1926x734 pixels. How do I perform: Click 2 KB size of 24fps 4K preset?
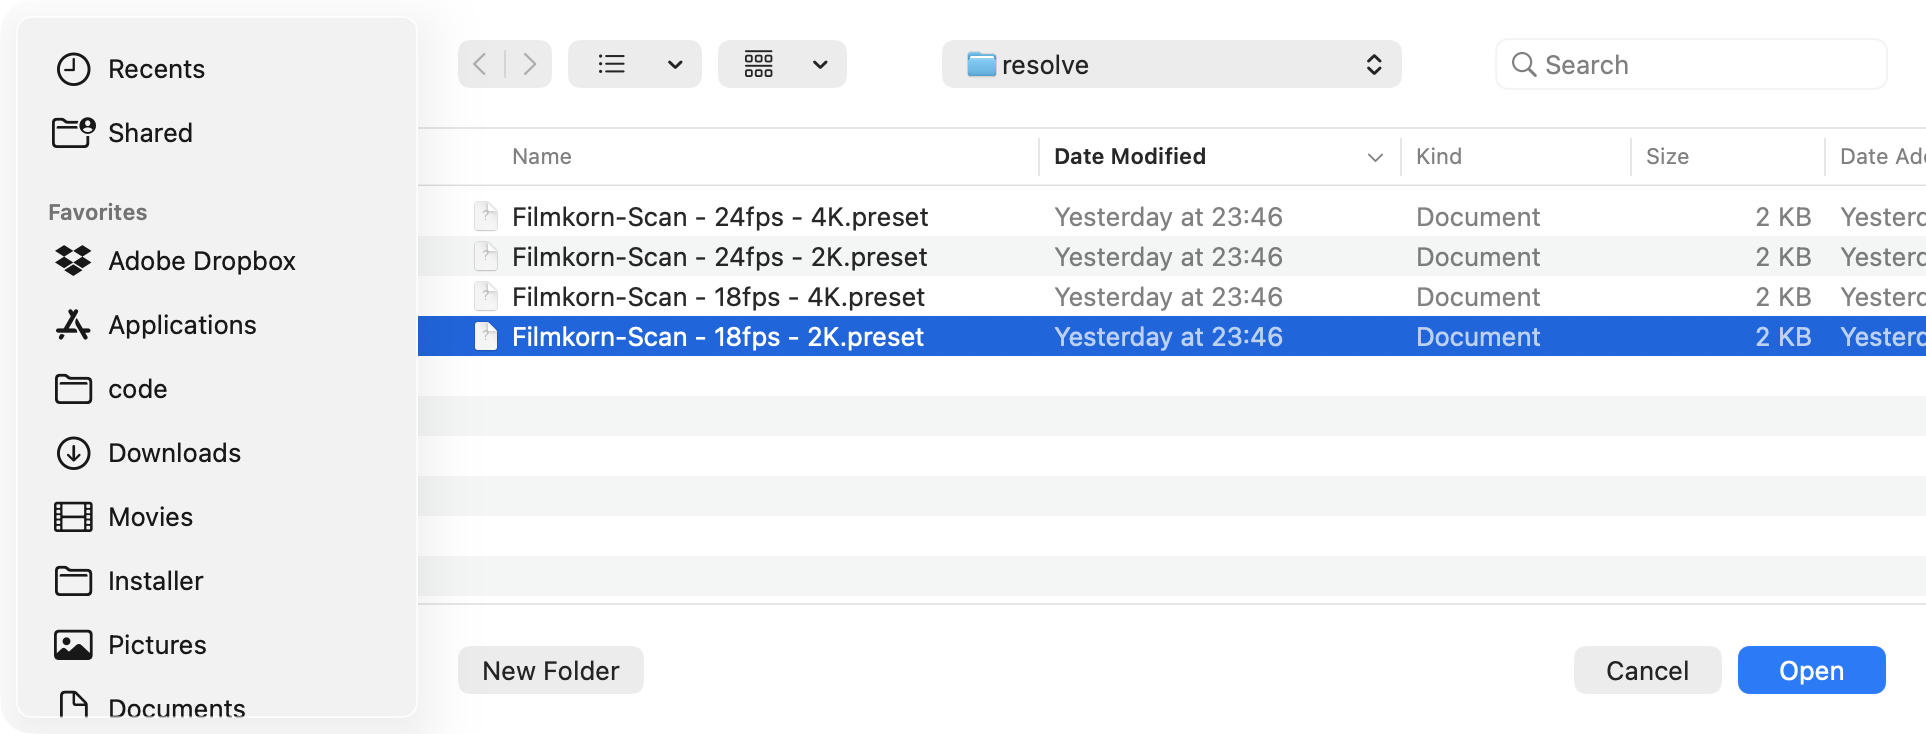(1783, 217)
